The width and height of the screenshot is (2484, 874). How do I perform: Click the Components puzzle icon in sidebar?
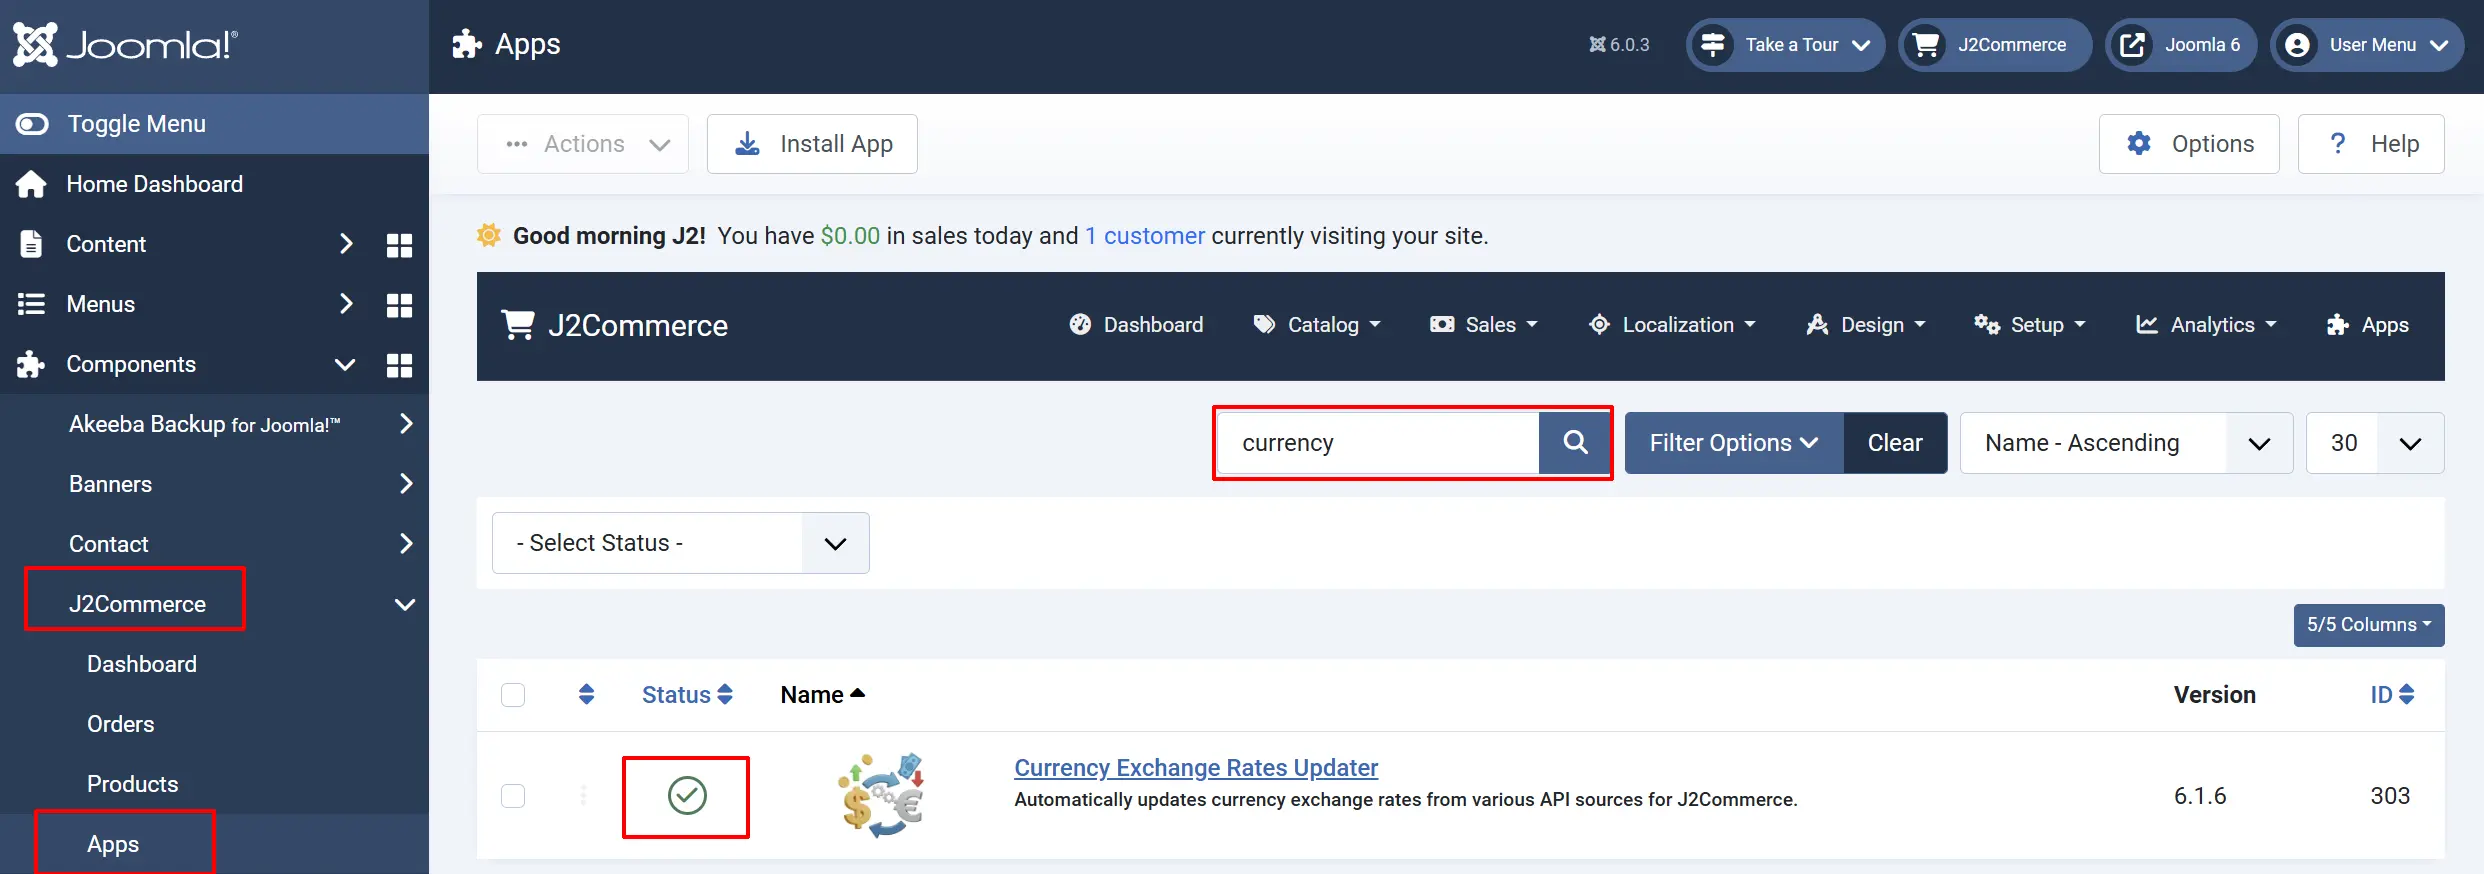pos(31,364)
